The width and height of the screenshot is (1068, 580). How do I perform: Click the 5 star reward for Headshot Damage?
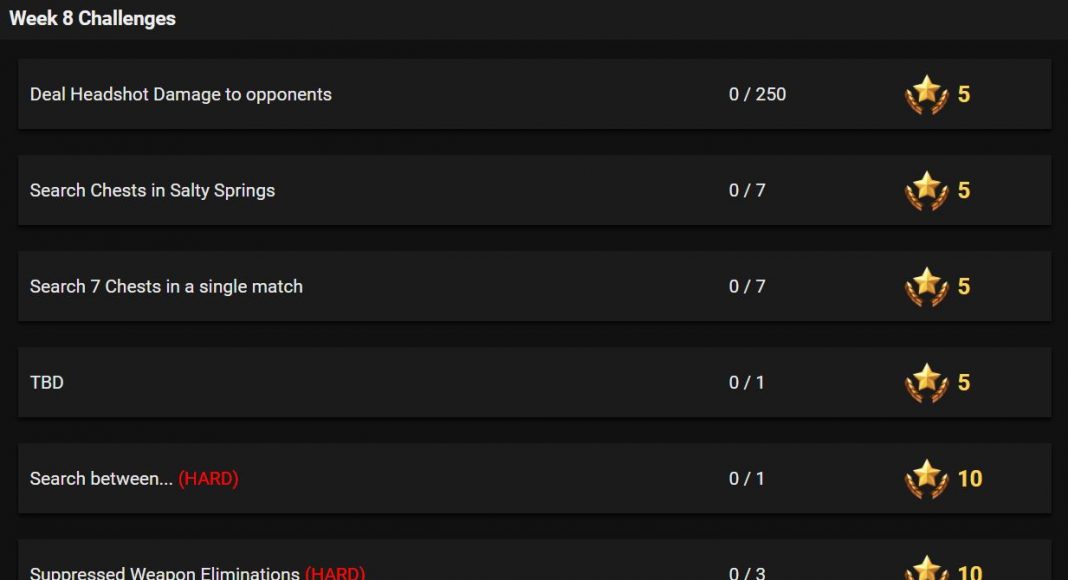click(x=963, y=94)
